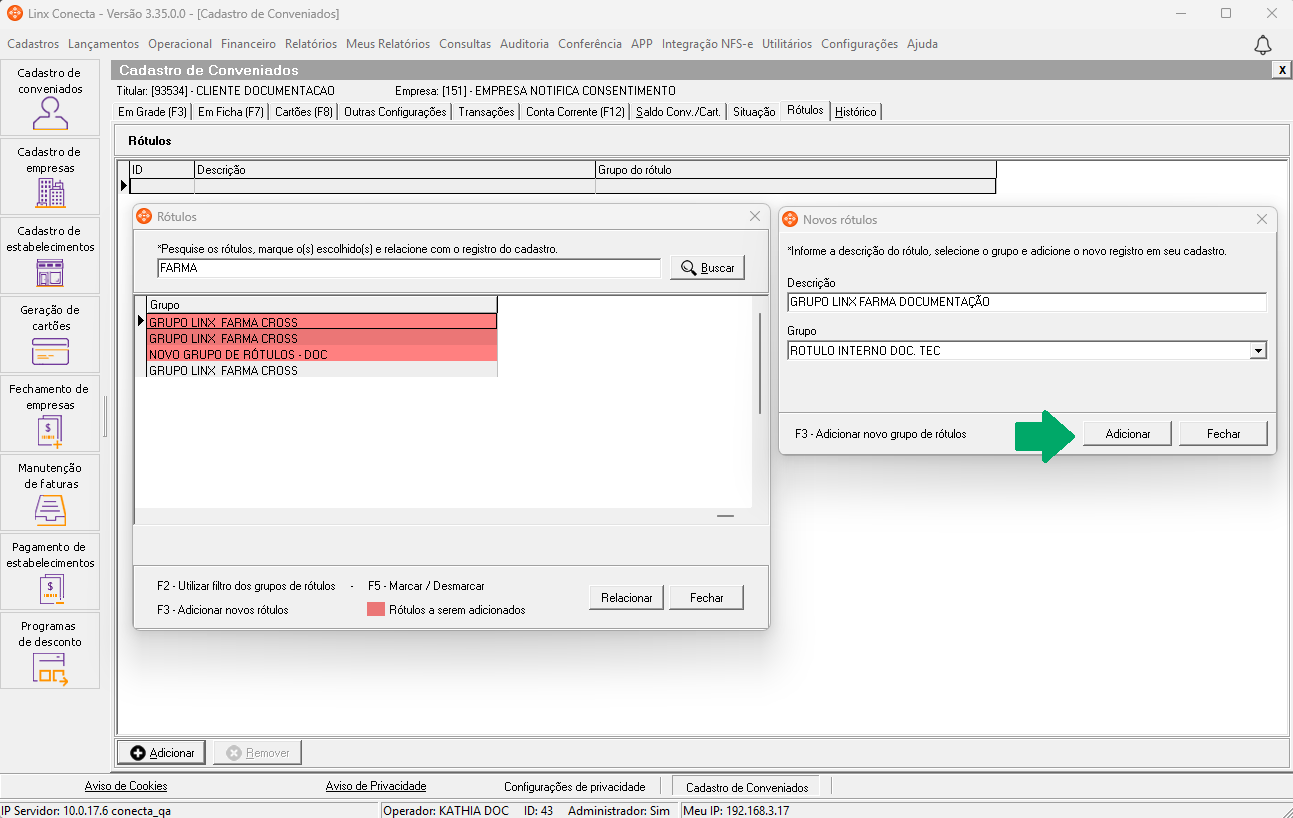Image resolution: width=1293 pixels, height=818 pixels.
Task: Click the rótulo search field containing FARMA
Action: (409, 268)
